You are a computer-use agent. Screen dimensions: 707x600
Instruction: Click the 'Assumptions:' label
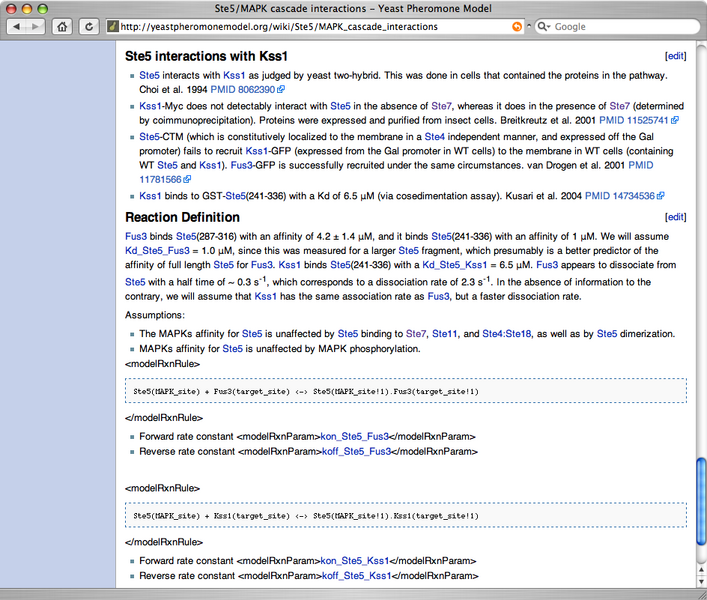click(x=155, y=315)
